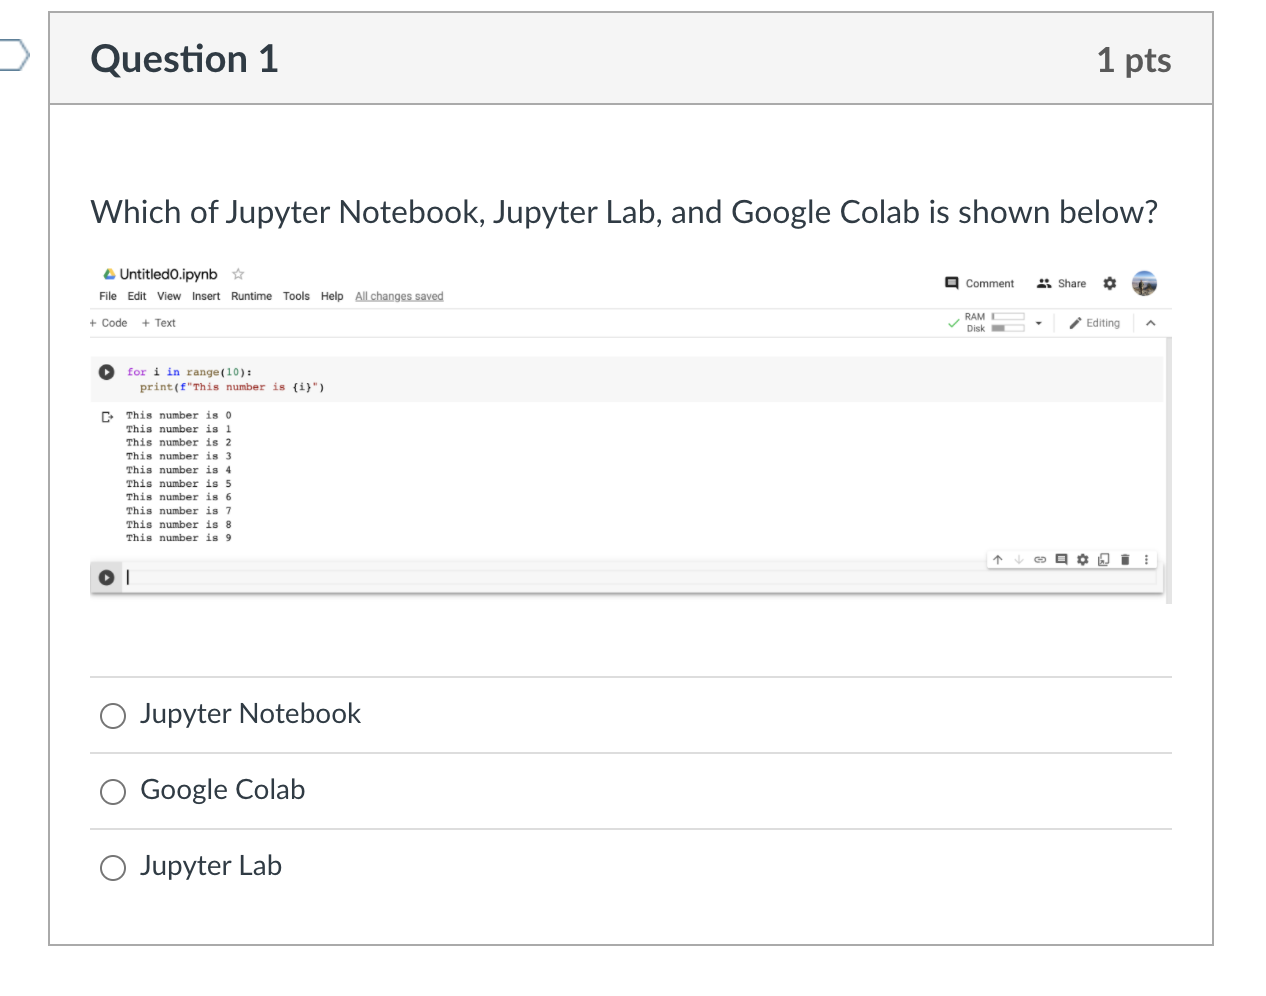Screen dimensions: 1266x996
Task: Click the Untitled0.ipynb notebook title
Action: click(x=168, y=274)
